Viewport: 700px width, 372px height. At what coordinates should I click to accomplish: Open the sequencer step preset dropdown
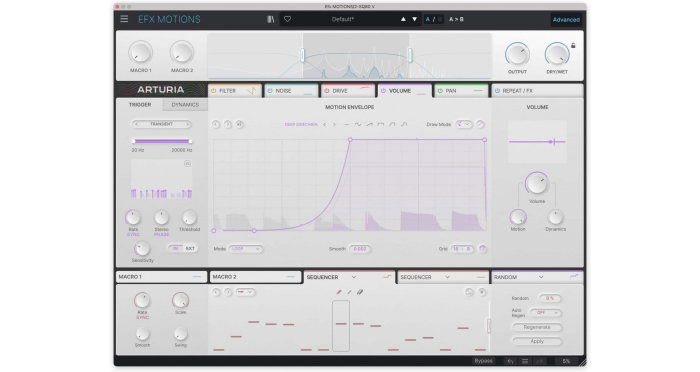pyautogui.click(x=246, y=292)
